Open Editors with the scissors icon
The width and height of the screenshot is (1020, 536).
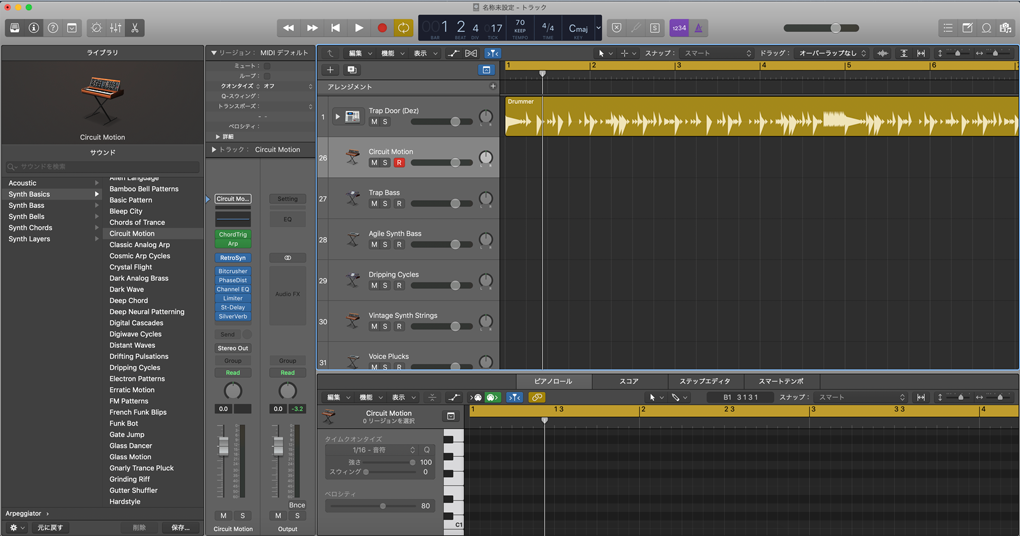pos(135,28)
